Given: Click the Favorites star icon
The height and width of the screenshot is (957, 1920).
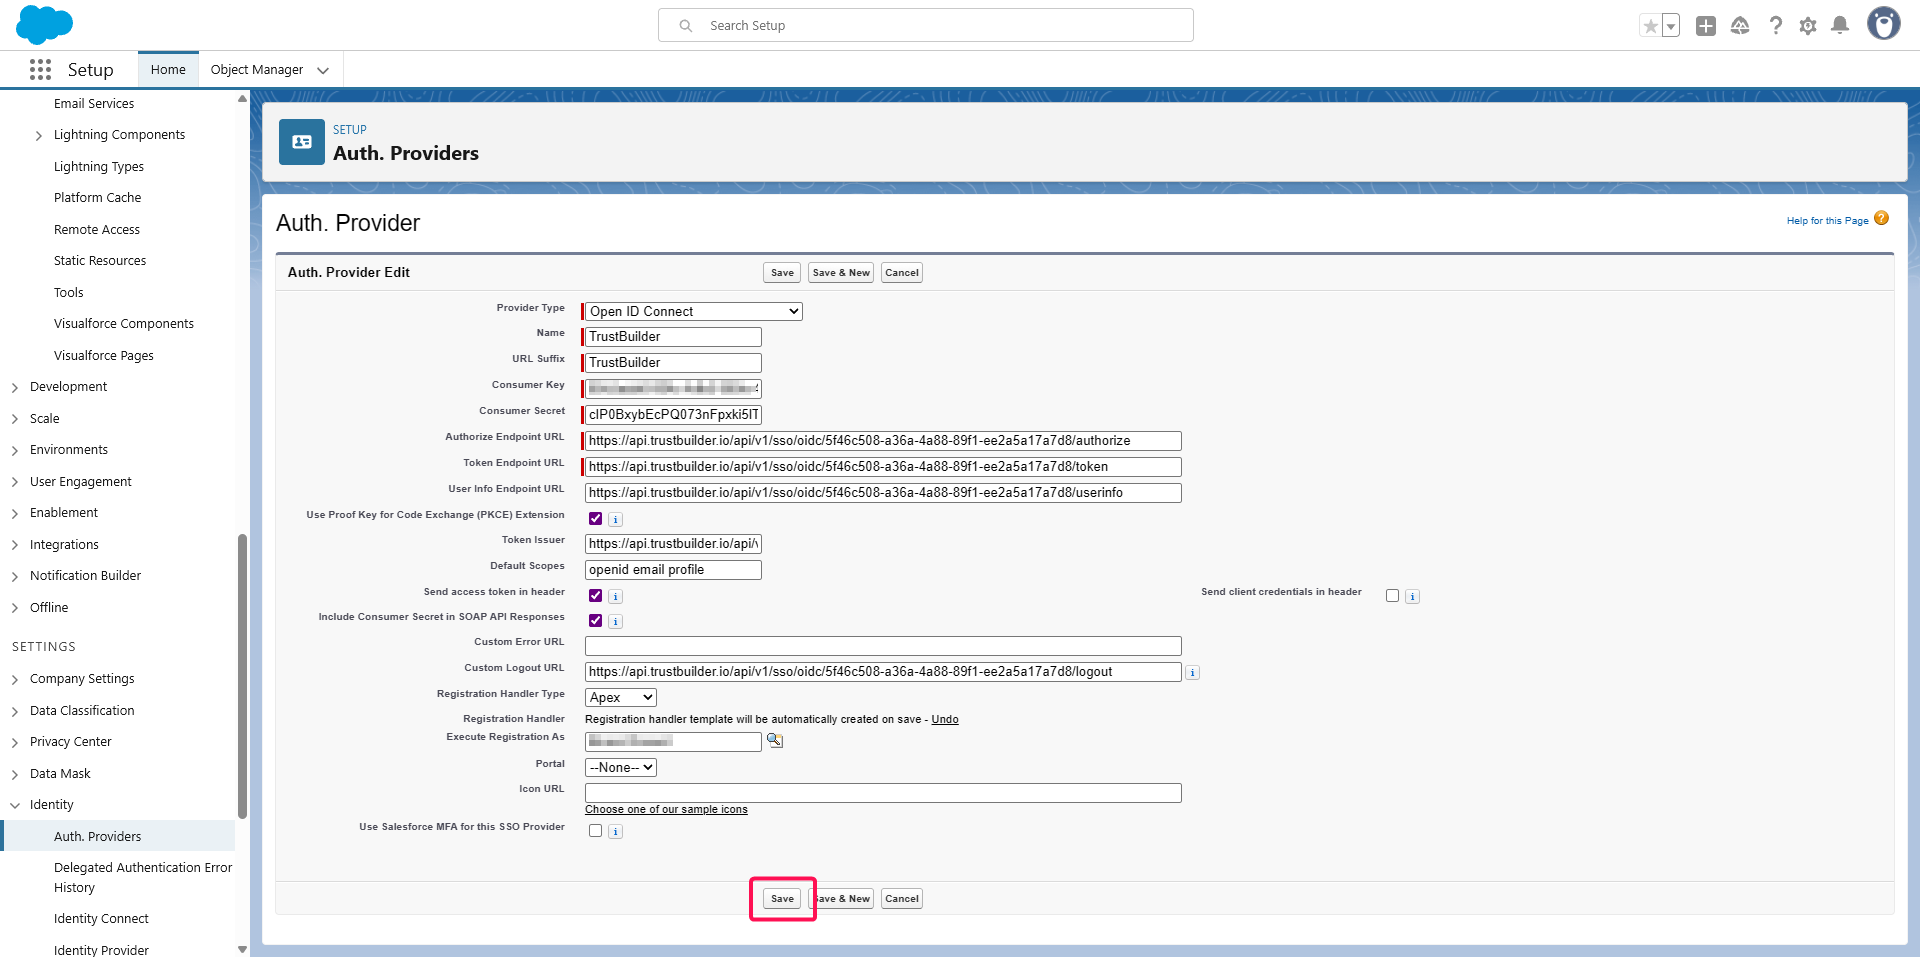Looking at the screenshot, I should pyautogui.click(x=1650, y=26).
